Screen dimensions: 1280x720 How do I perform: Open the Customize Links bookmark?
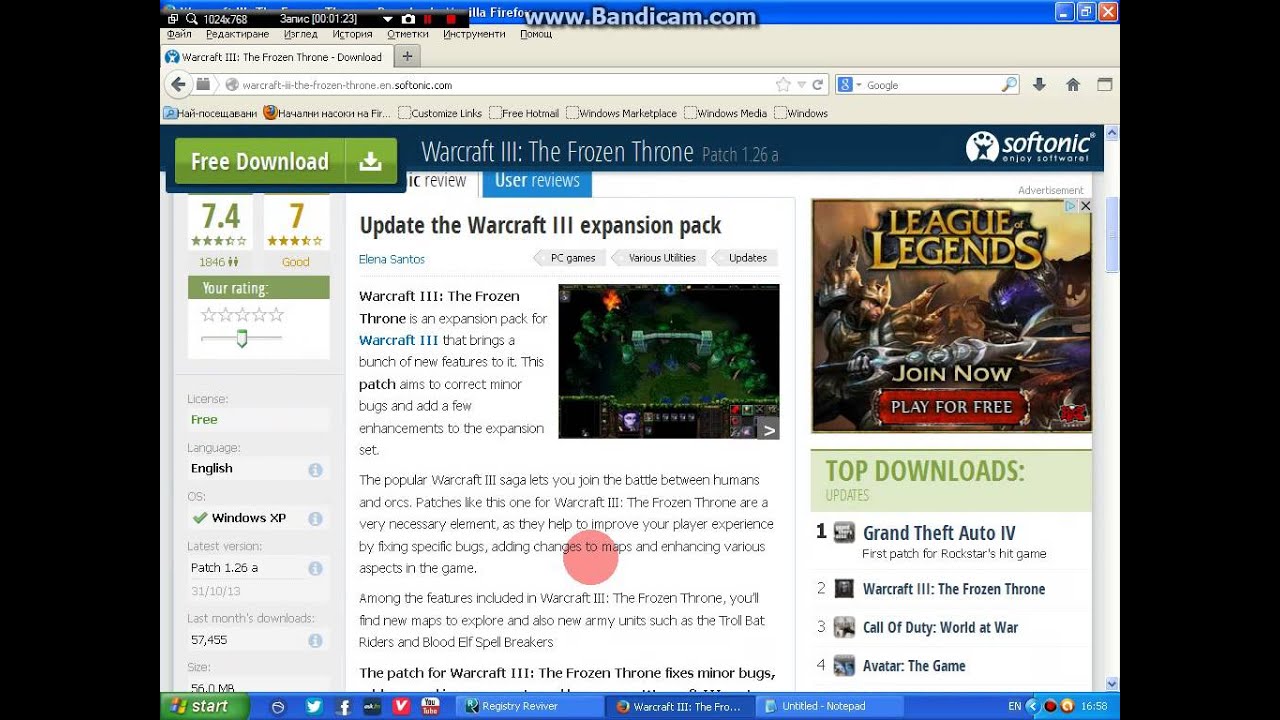(440, 113)
